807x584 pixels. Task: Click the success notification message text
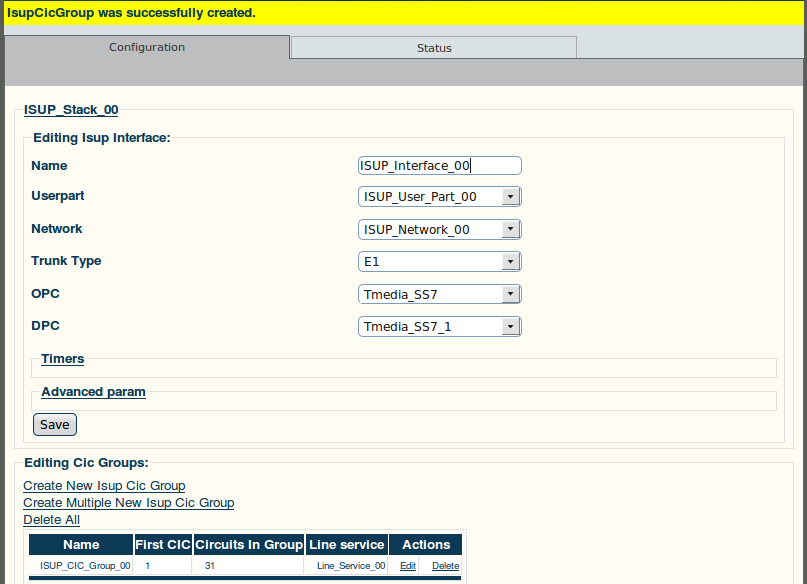pyautogui.click(x=131, y=13)
